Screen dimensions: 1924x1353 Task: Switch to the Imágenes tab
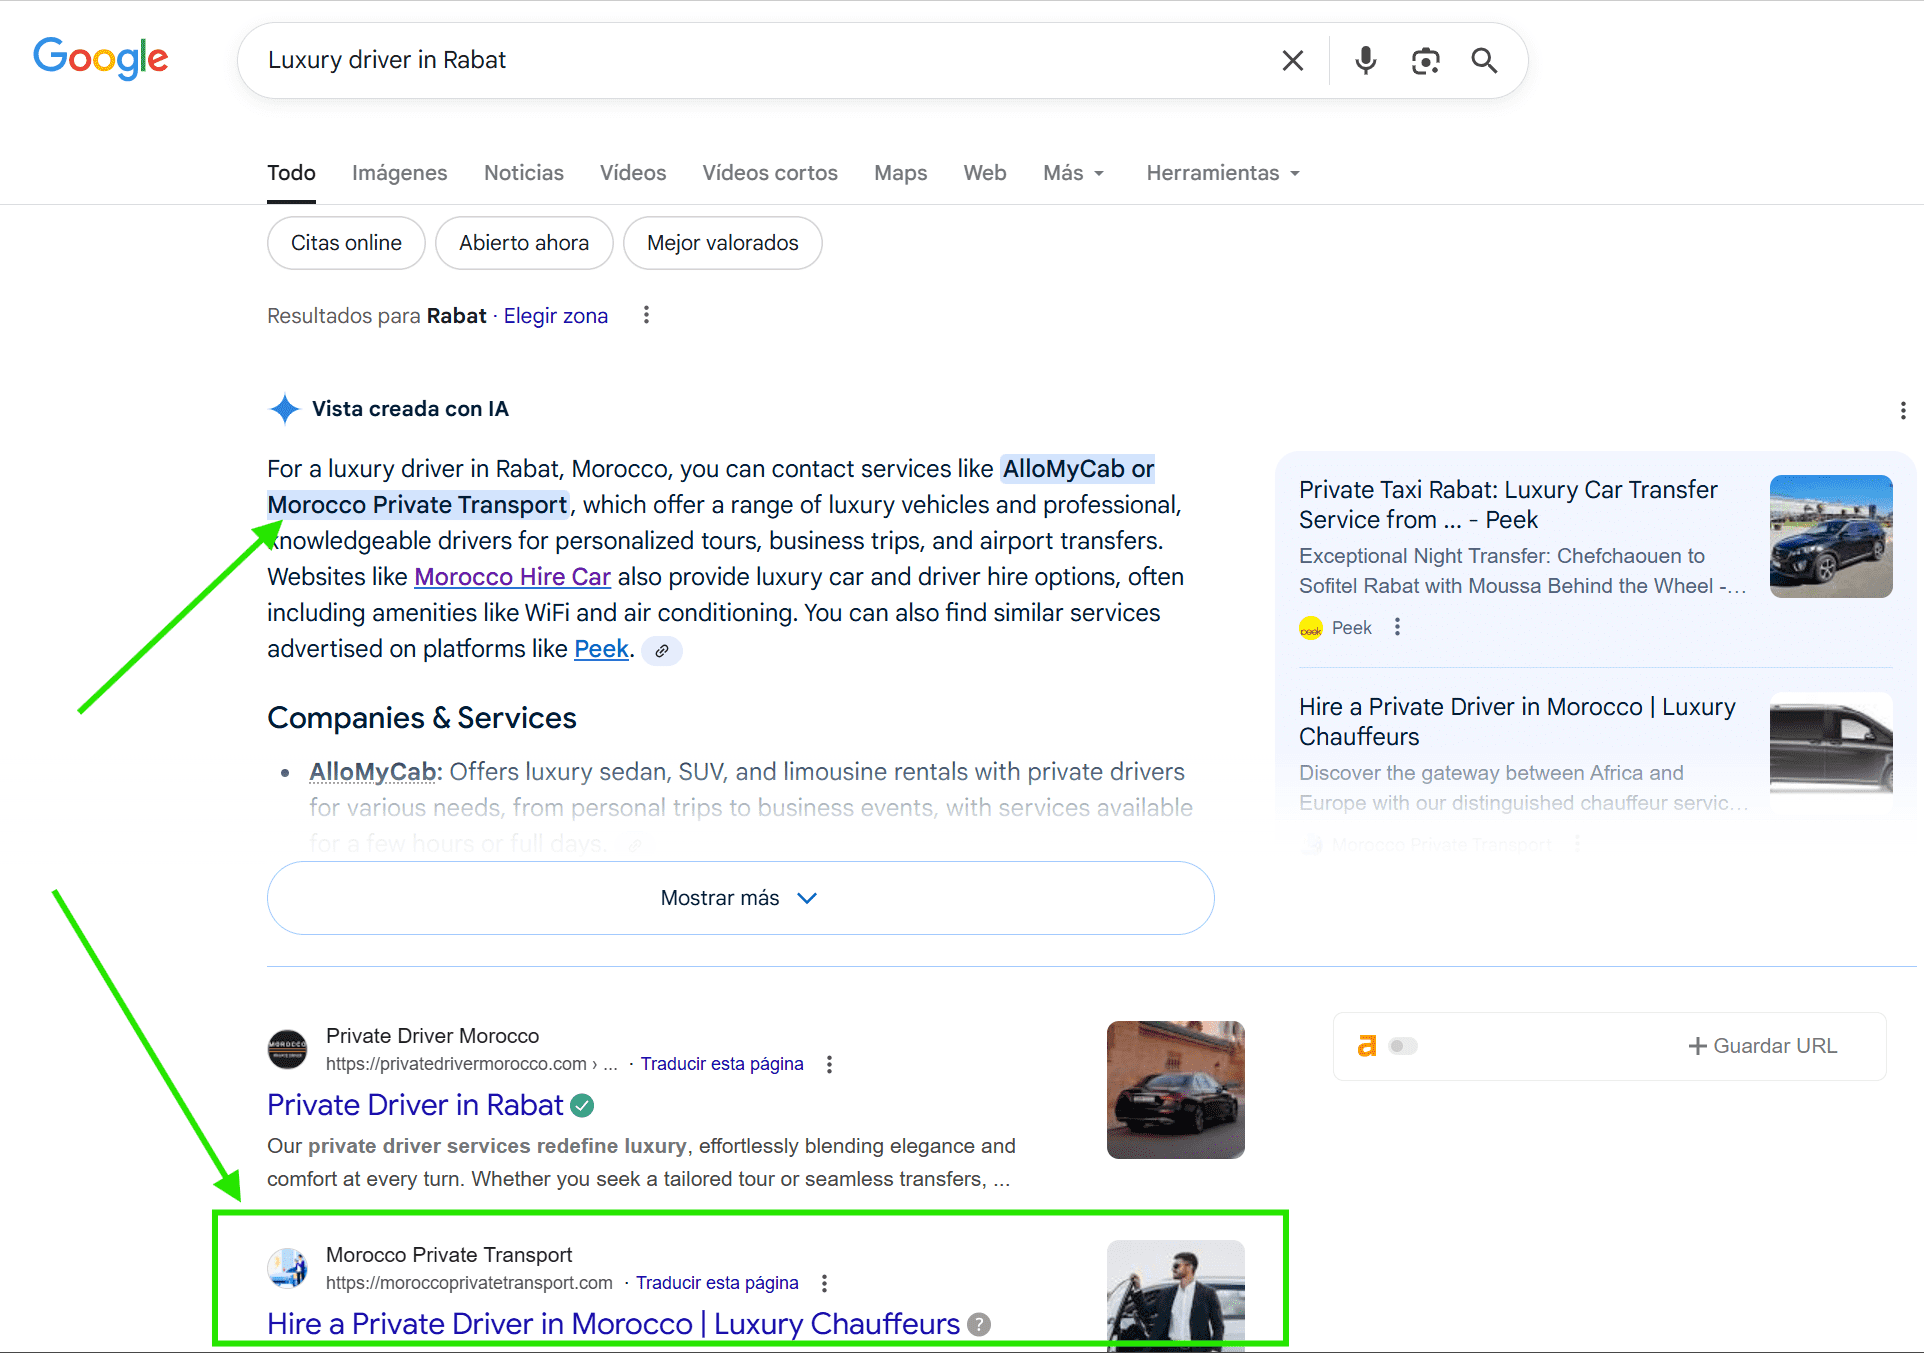tap(399, 173)
